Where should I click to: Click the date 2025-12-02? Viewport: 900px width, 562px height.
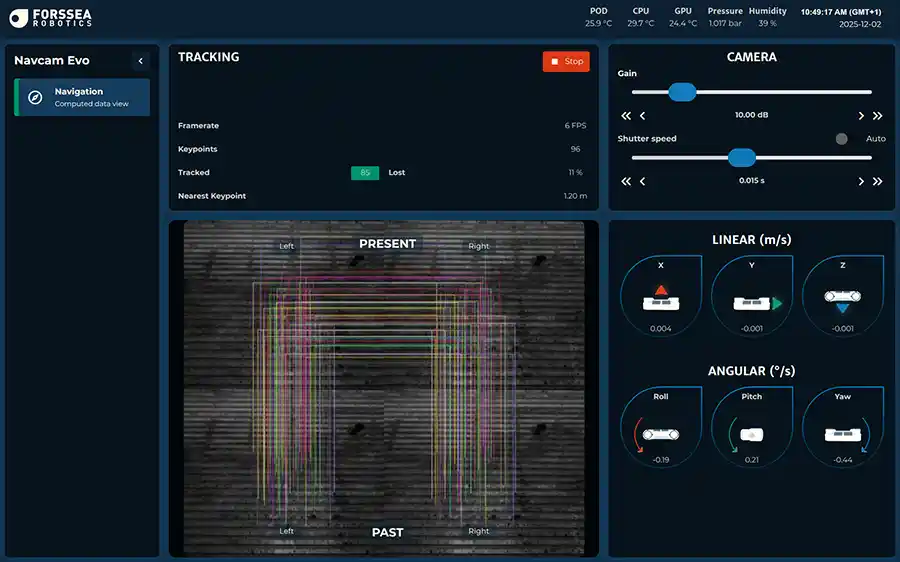coord(860,24)
